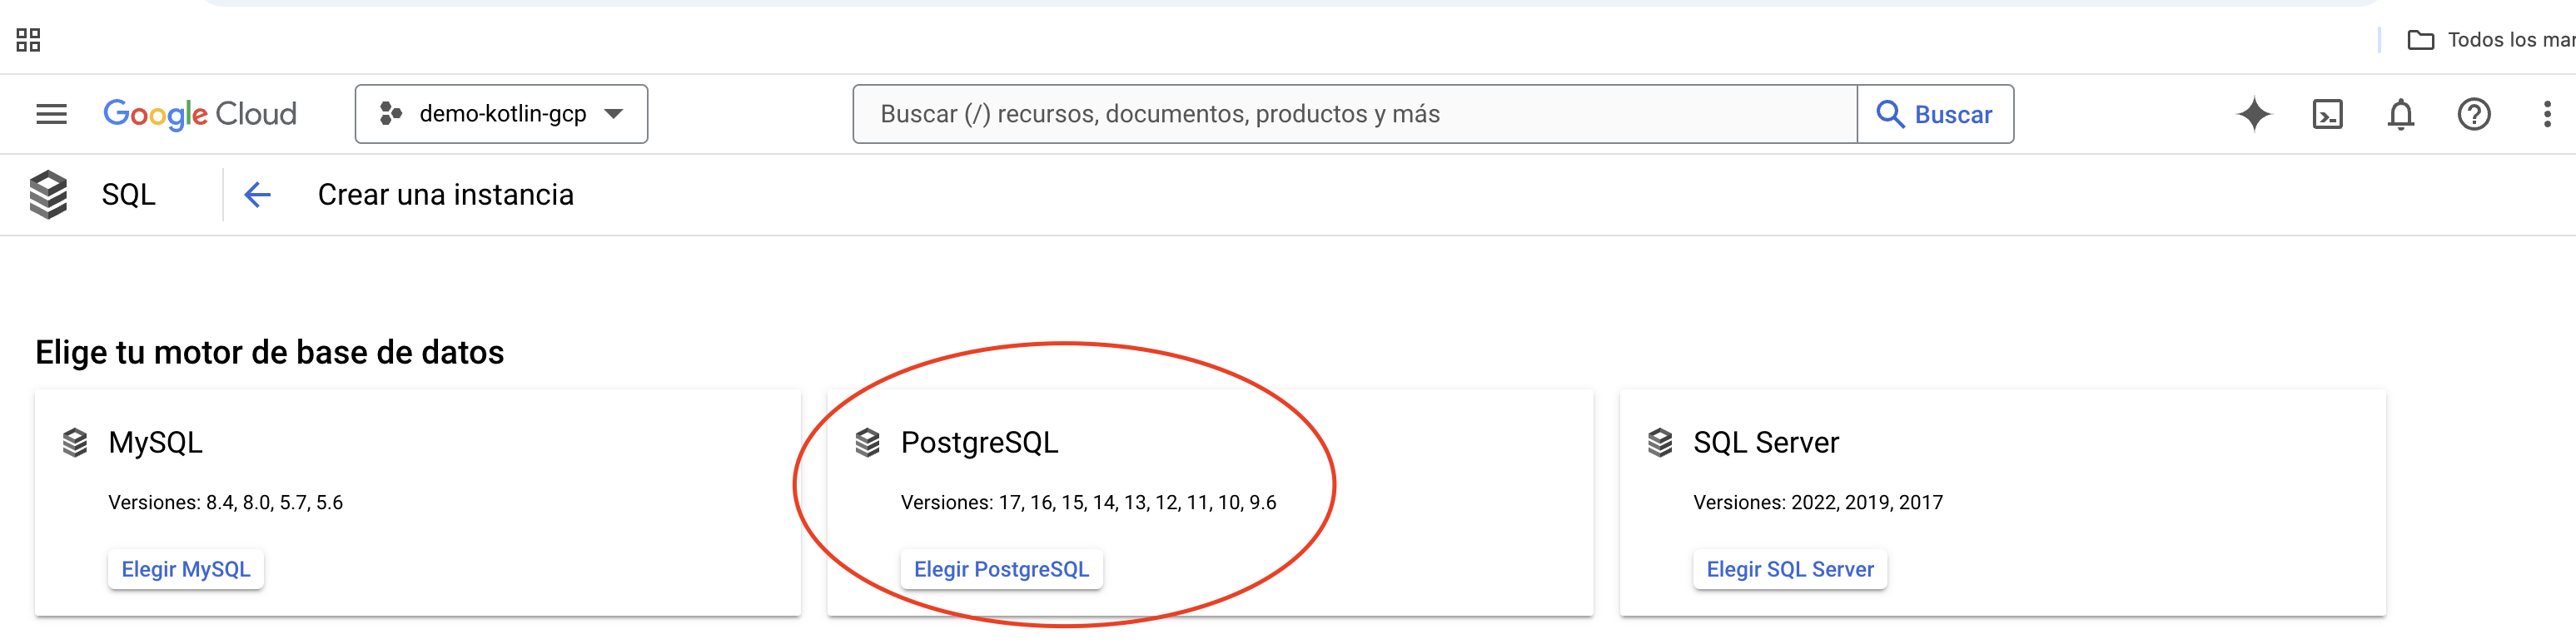The height and width of the screenshot is (644, 2576).
Task: Open Gemini AI assistant sparkle icon
Action: coord(2254,114)
